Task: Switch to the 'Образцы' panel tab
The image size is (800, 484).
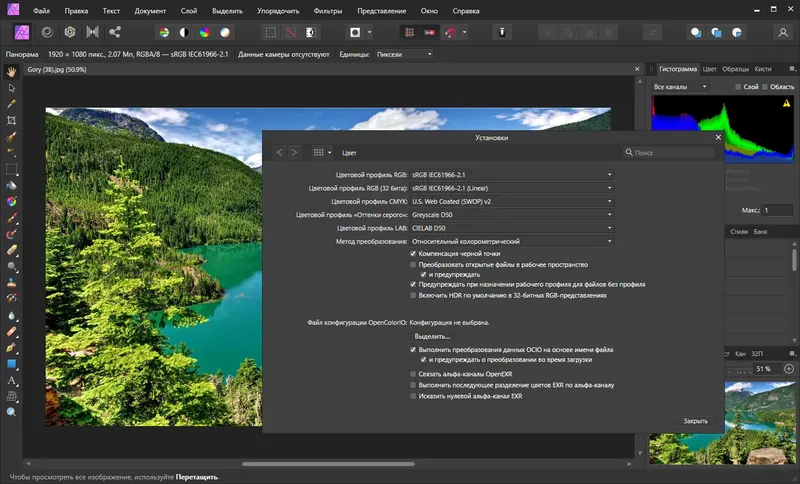Action: pyautogui.click(x=735, y=69)
